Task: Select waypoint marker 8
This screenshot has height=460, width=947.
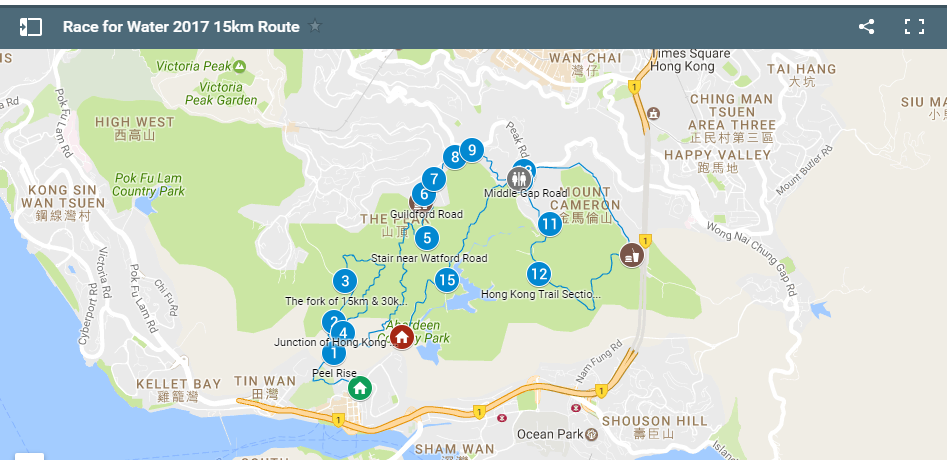Action: point(455,157)
